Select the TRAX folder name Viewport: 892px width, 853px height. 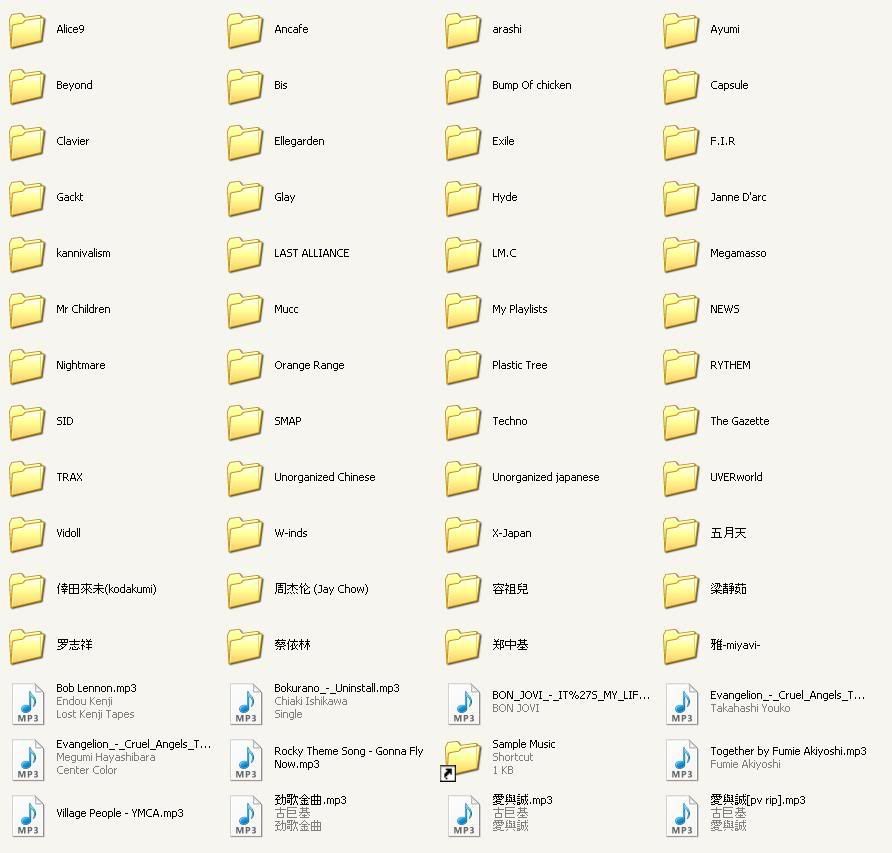[69, 477]
